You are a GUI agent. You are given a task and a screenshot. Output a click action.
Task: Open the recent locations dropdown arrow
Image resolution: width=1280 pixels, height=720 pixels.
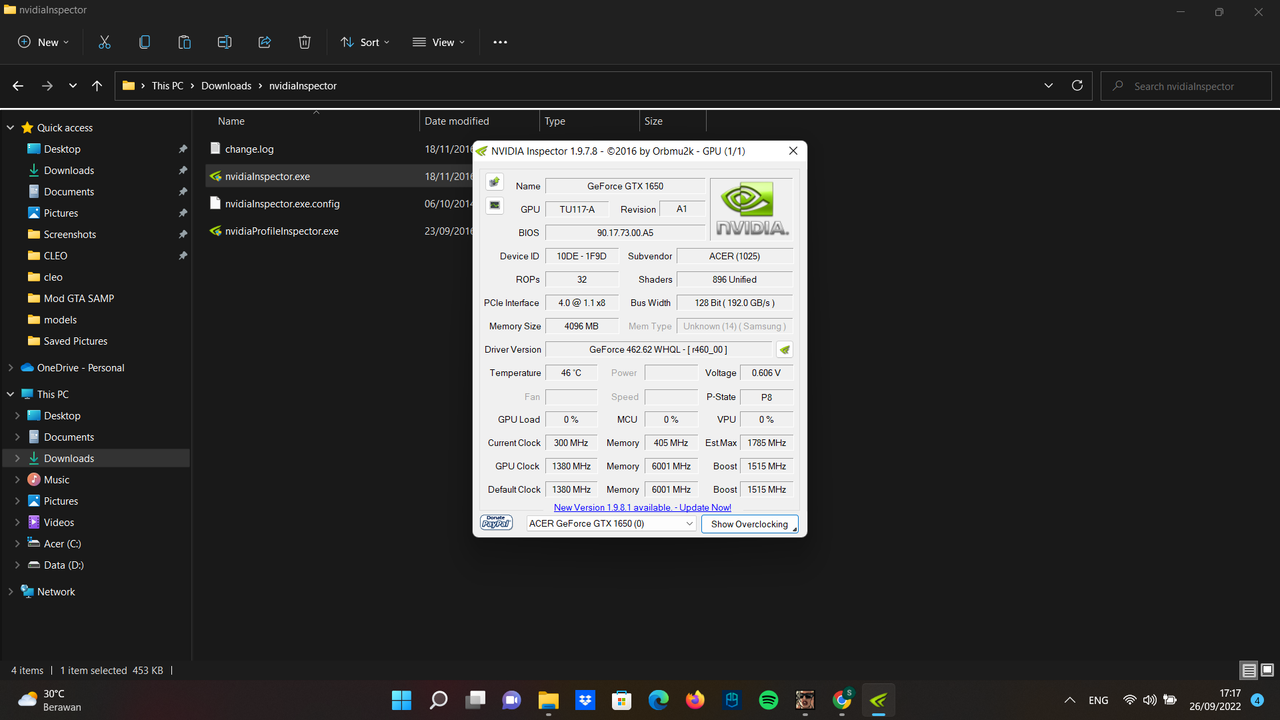click(73, 86)
